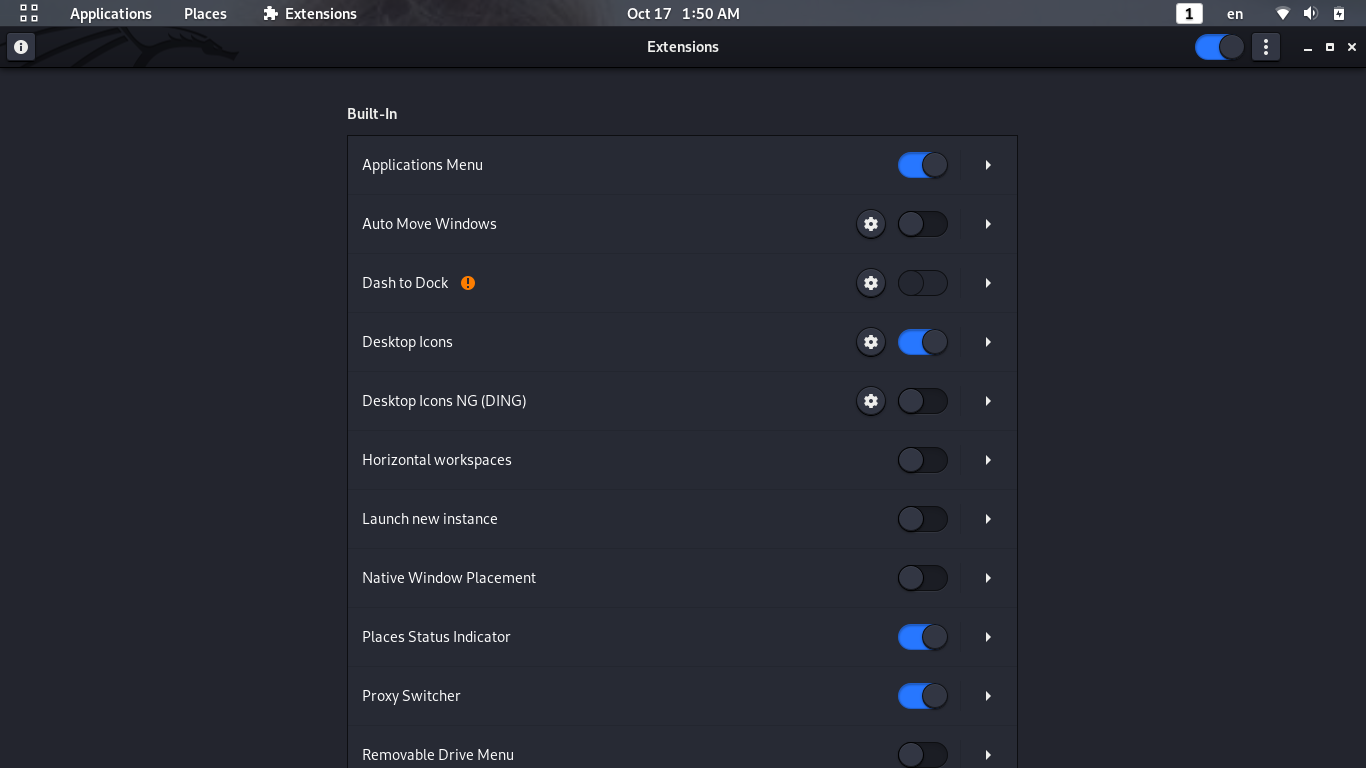Disable the Applications Menu extension toggle

[922, 165]
